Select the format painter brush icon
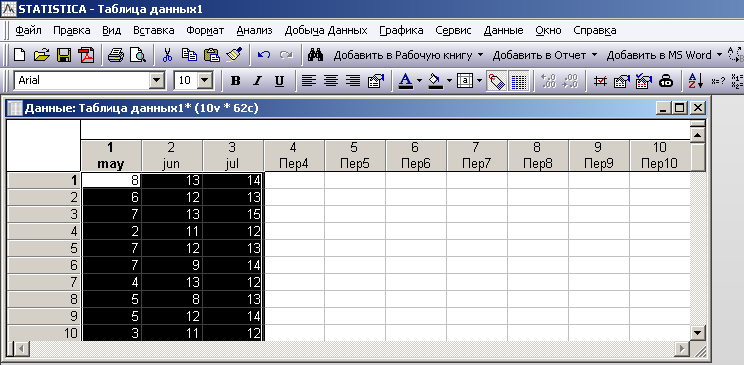 pyautogui.click(x=234, y=55)
